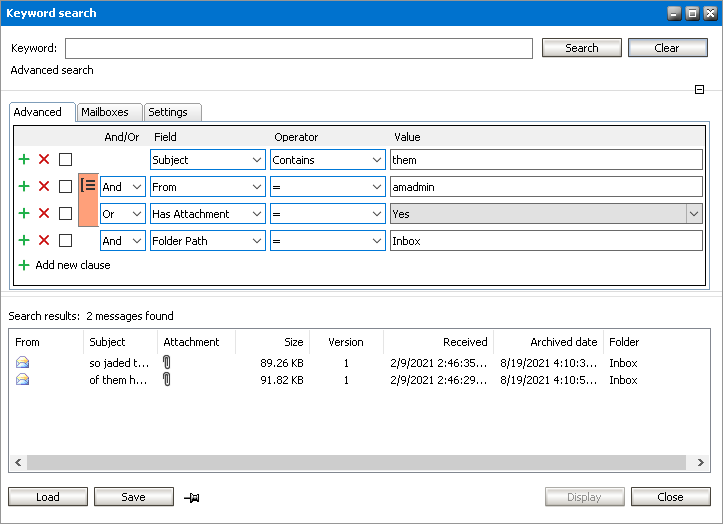Click the pin icon beside Save
723x524 pixels.
click(192, 497)
